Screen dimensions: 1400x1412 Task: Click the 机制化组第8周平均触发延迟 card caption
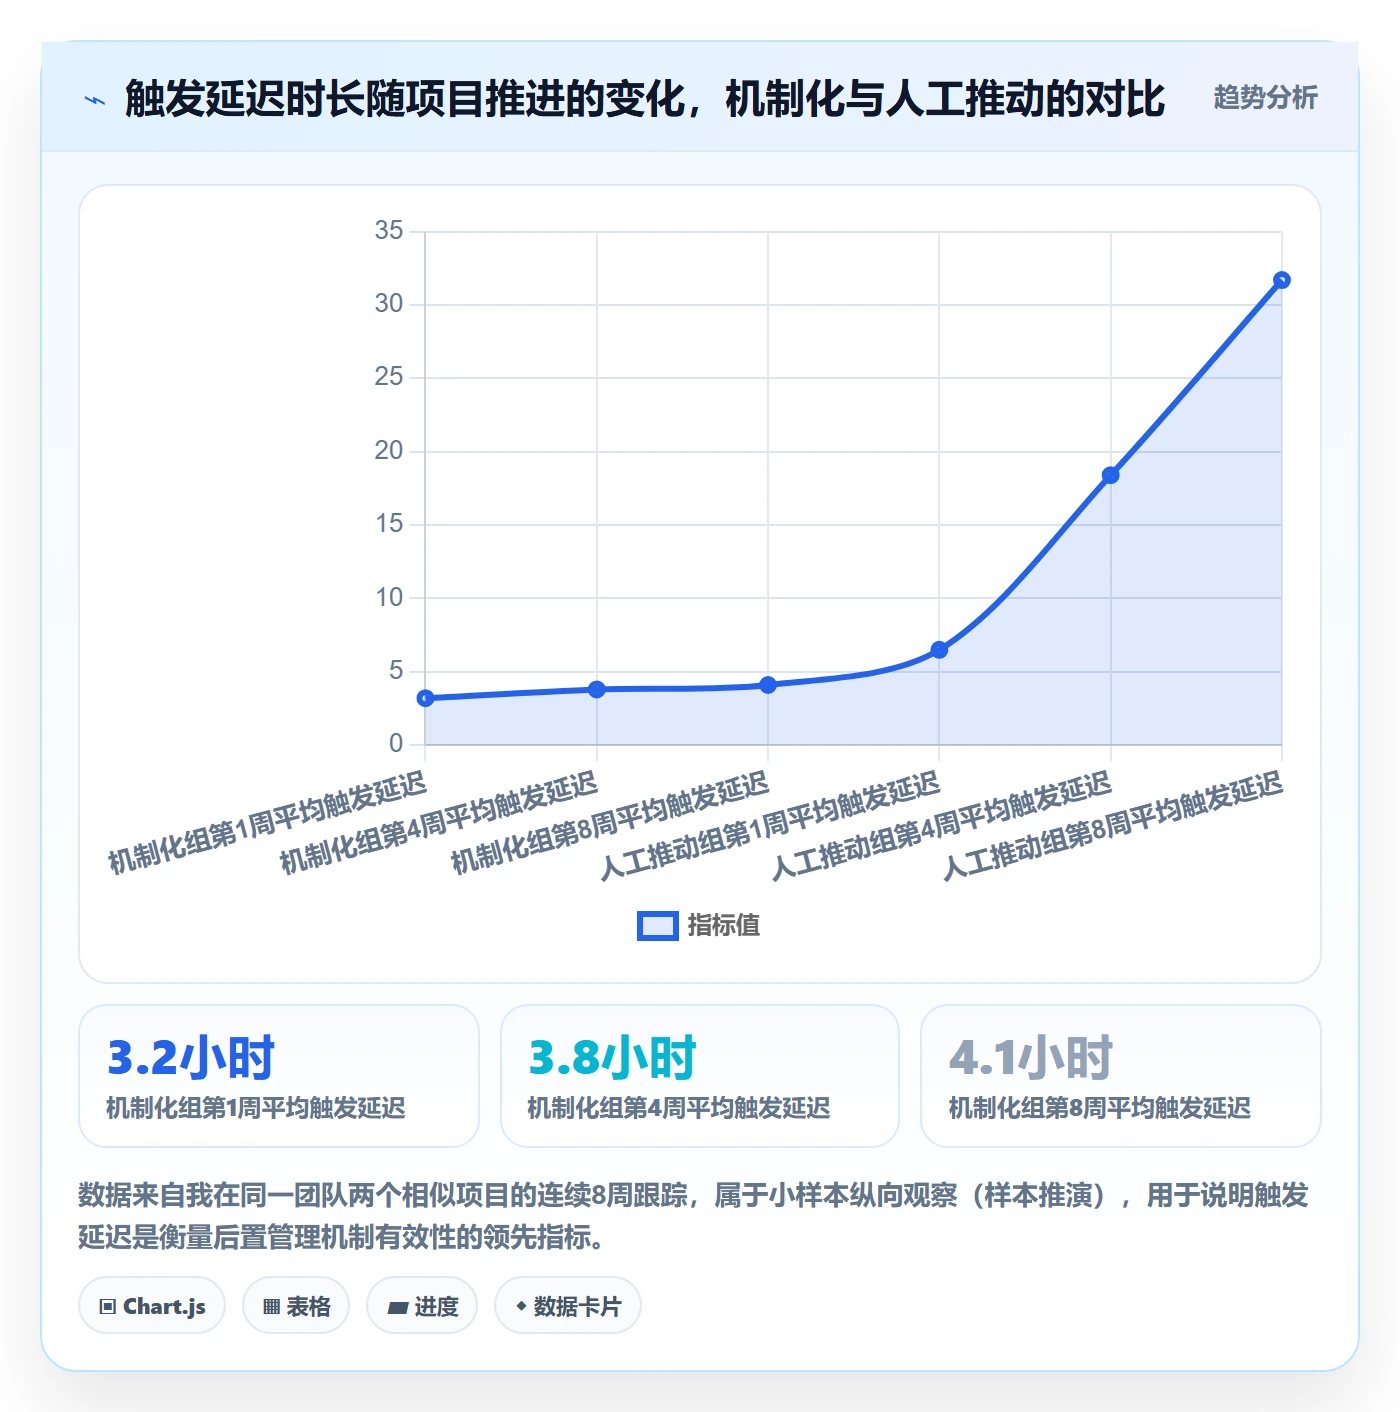tap(1100, 1108)
